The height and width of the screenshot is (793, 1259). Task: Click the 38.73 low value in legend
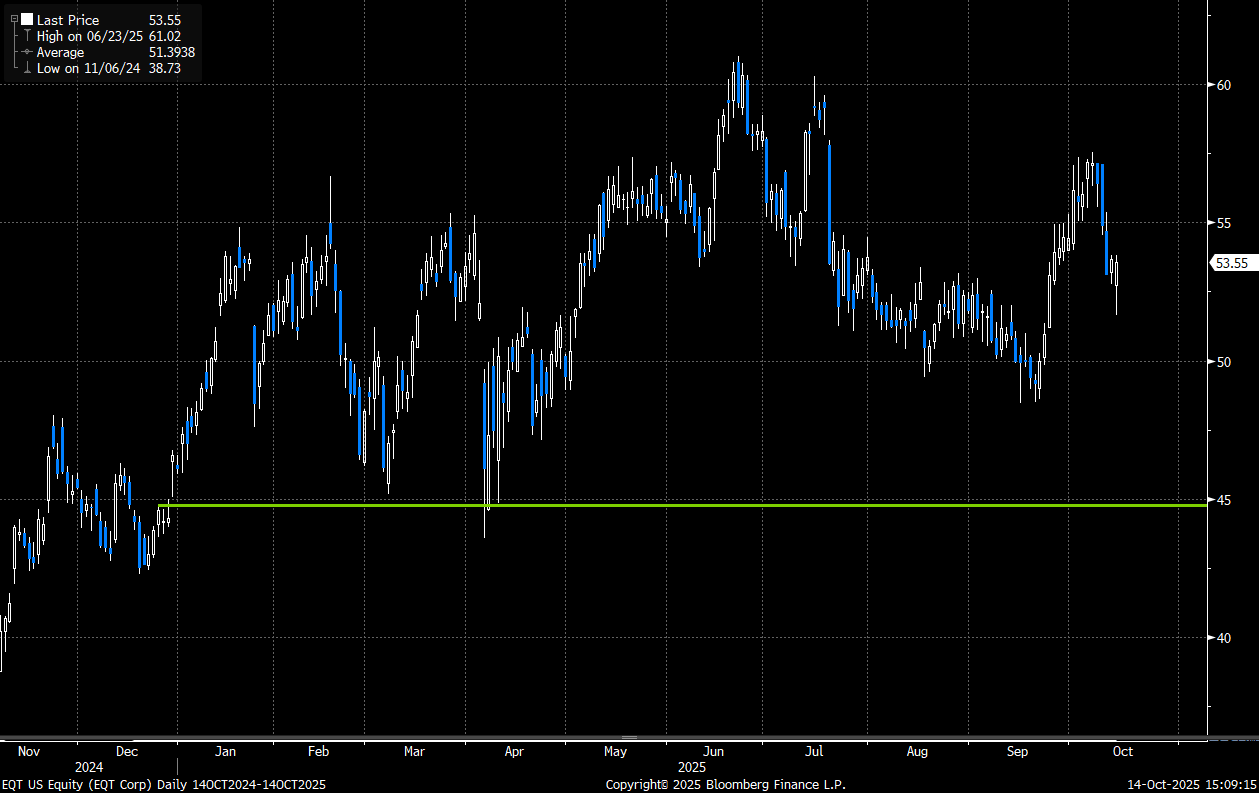coord(164,68)
